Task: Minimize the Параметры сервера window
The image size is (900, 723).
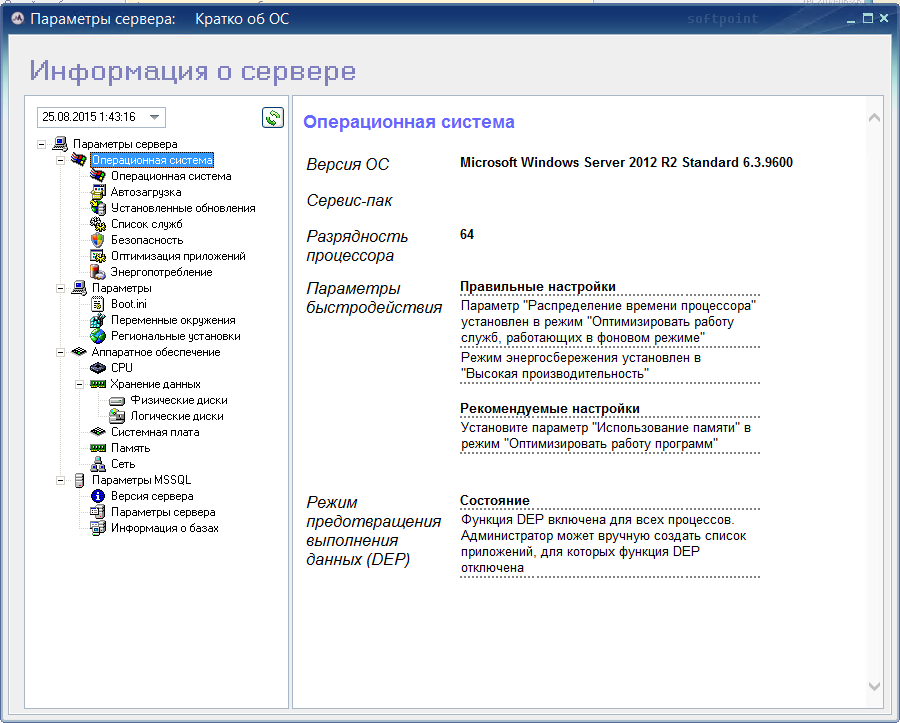Action: (x=851, y=20)
